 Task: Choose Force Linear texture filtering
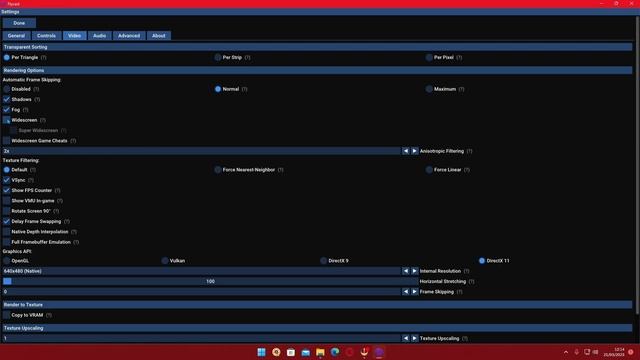pyautogui.click(x=429, y=170)
